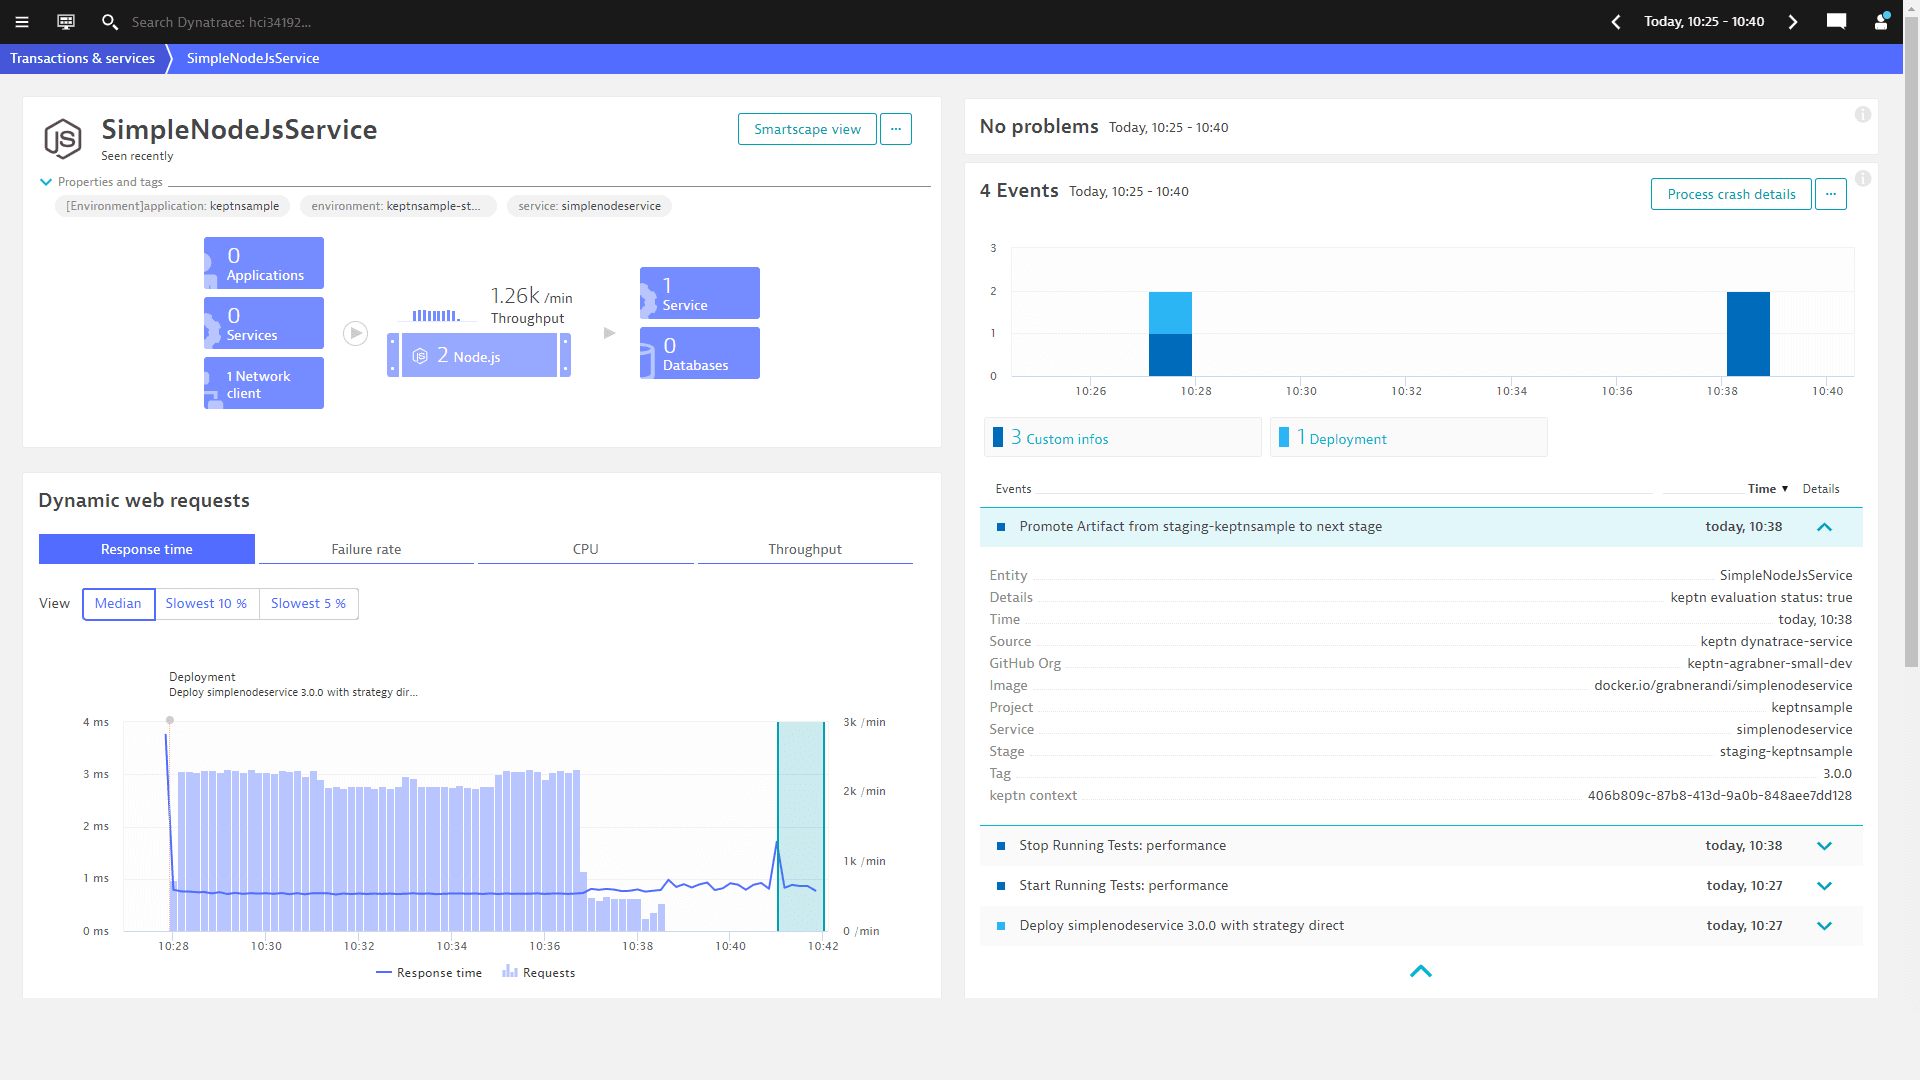Click keptn context value 406b809c-87b8...

(1720, 796)
